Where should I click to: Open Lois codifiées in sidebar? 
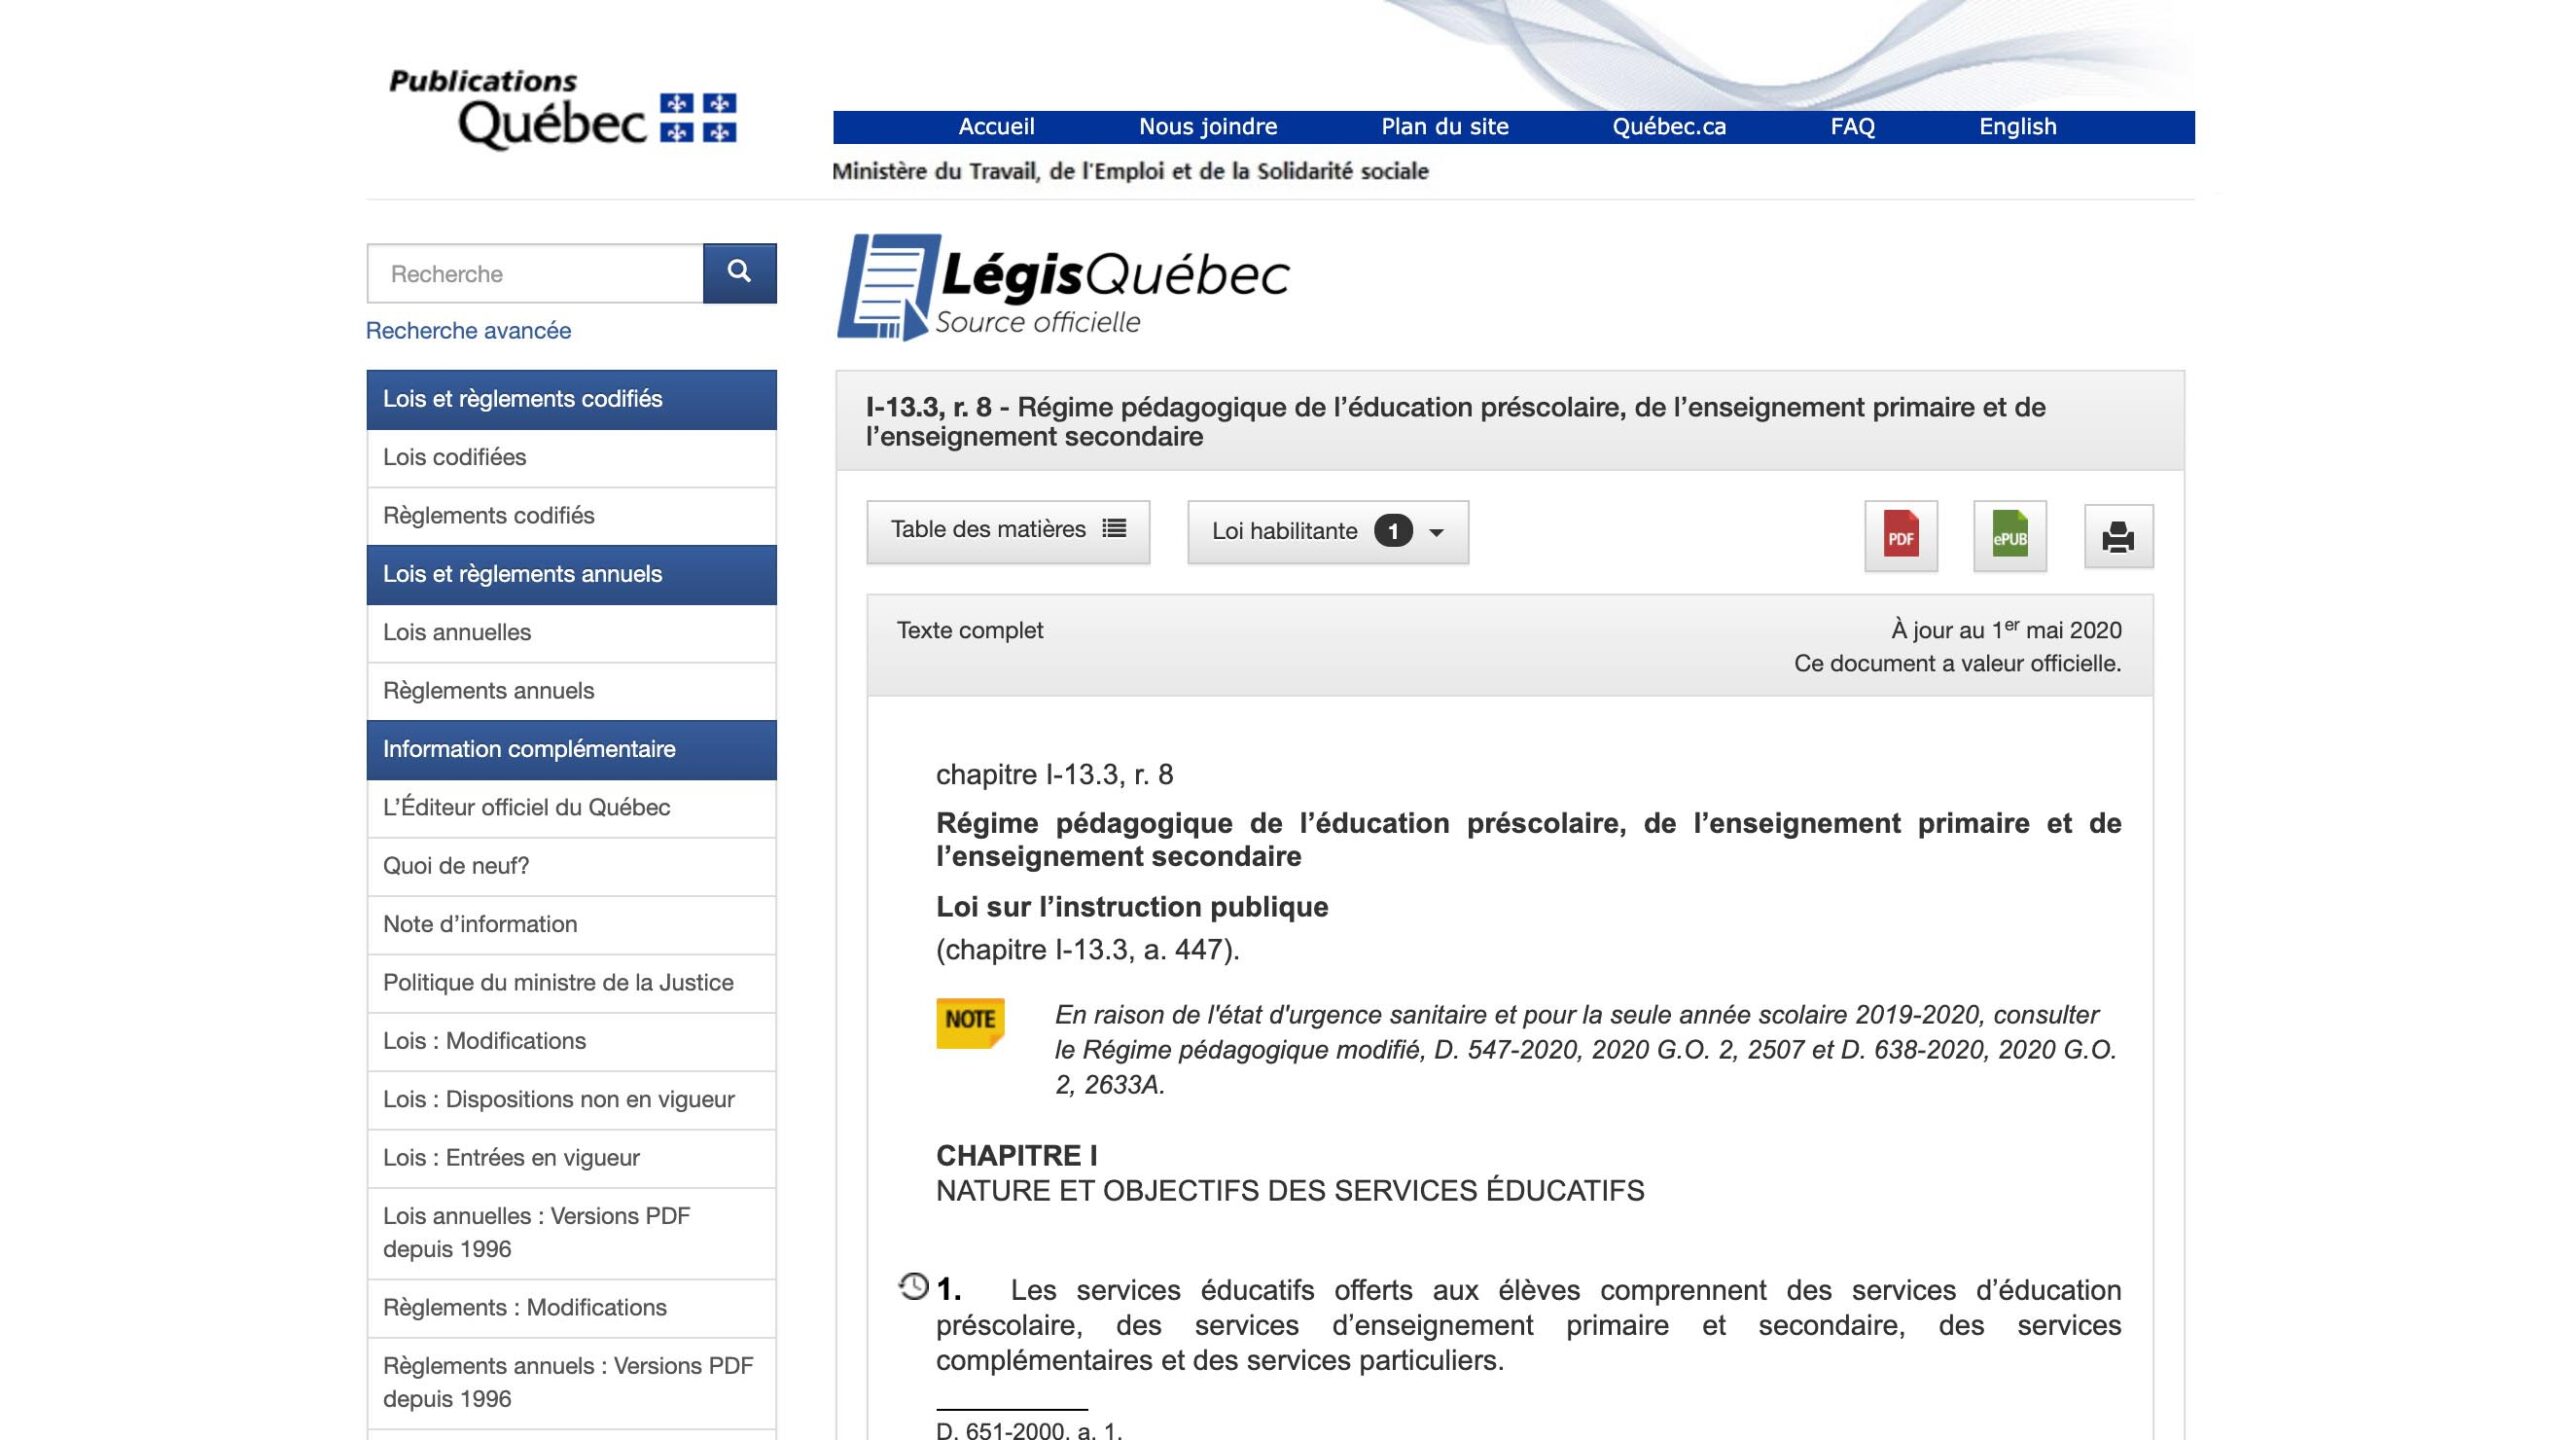(571, 458)
